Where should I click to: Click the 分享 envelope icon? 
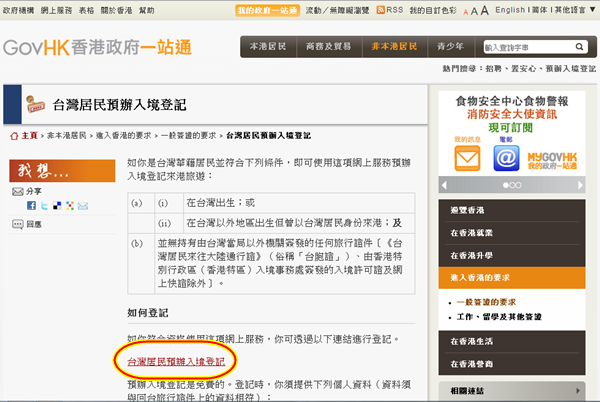click(x=18, y=191)
